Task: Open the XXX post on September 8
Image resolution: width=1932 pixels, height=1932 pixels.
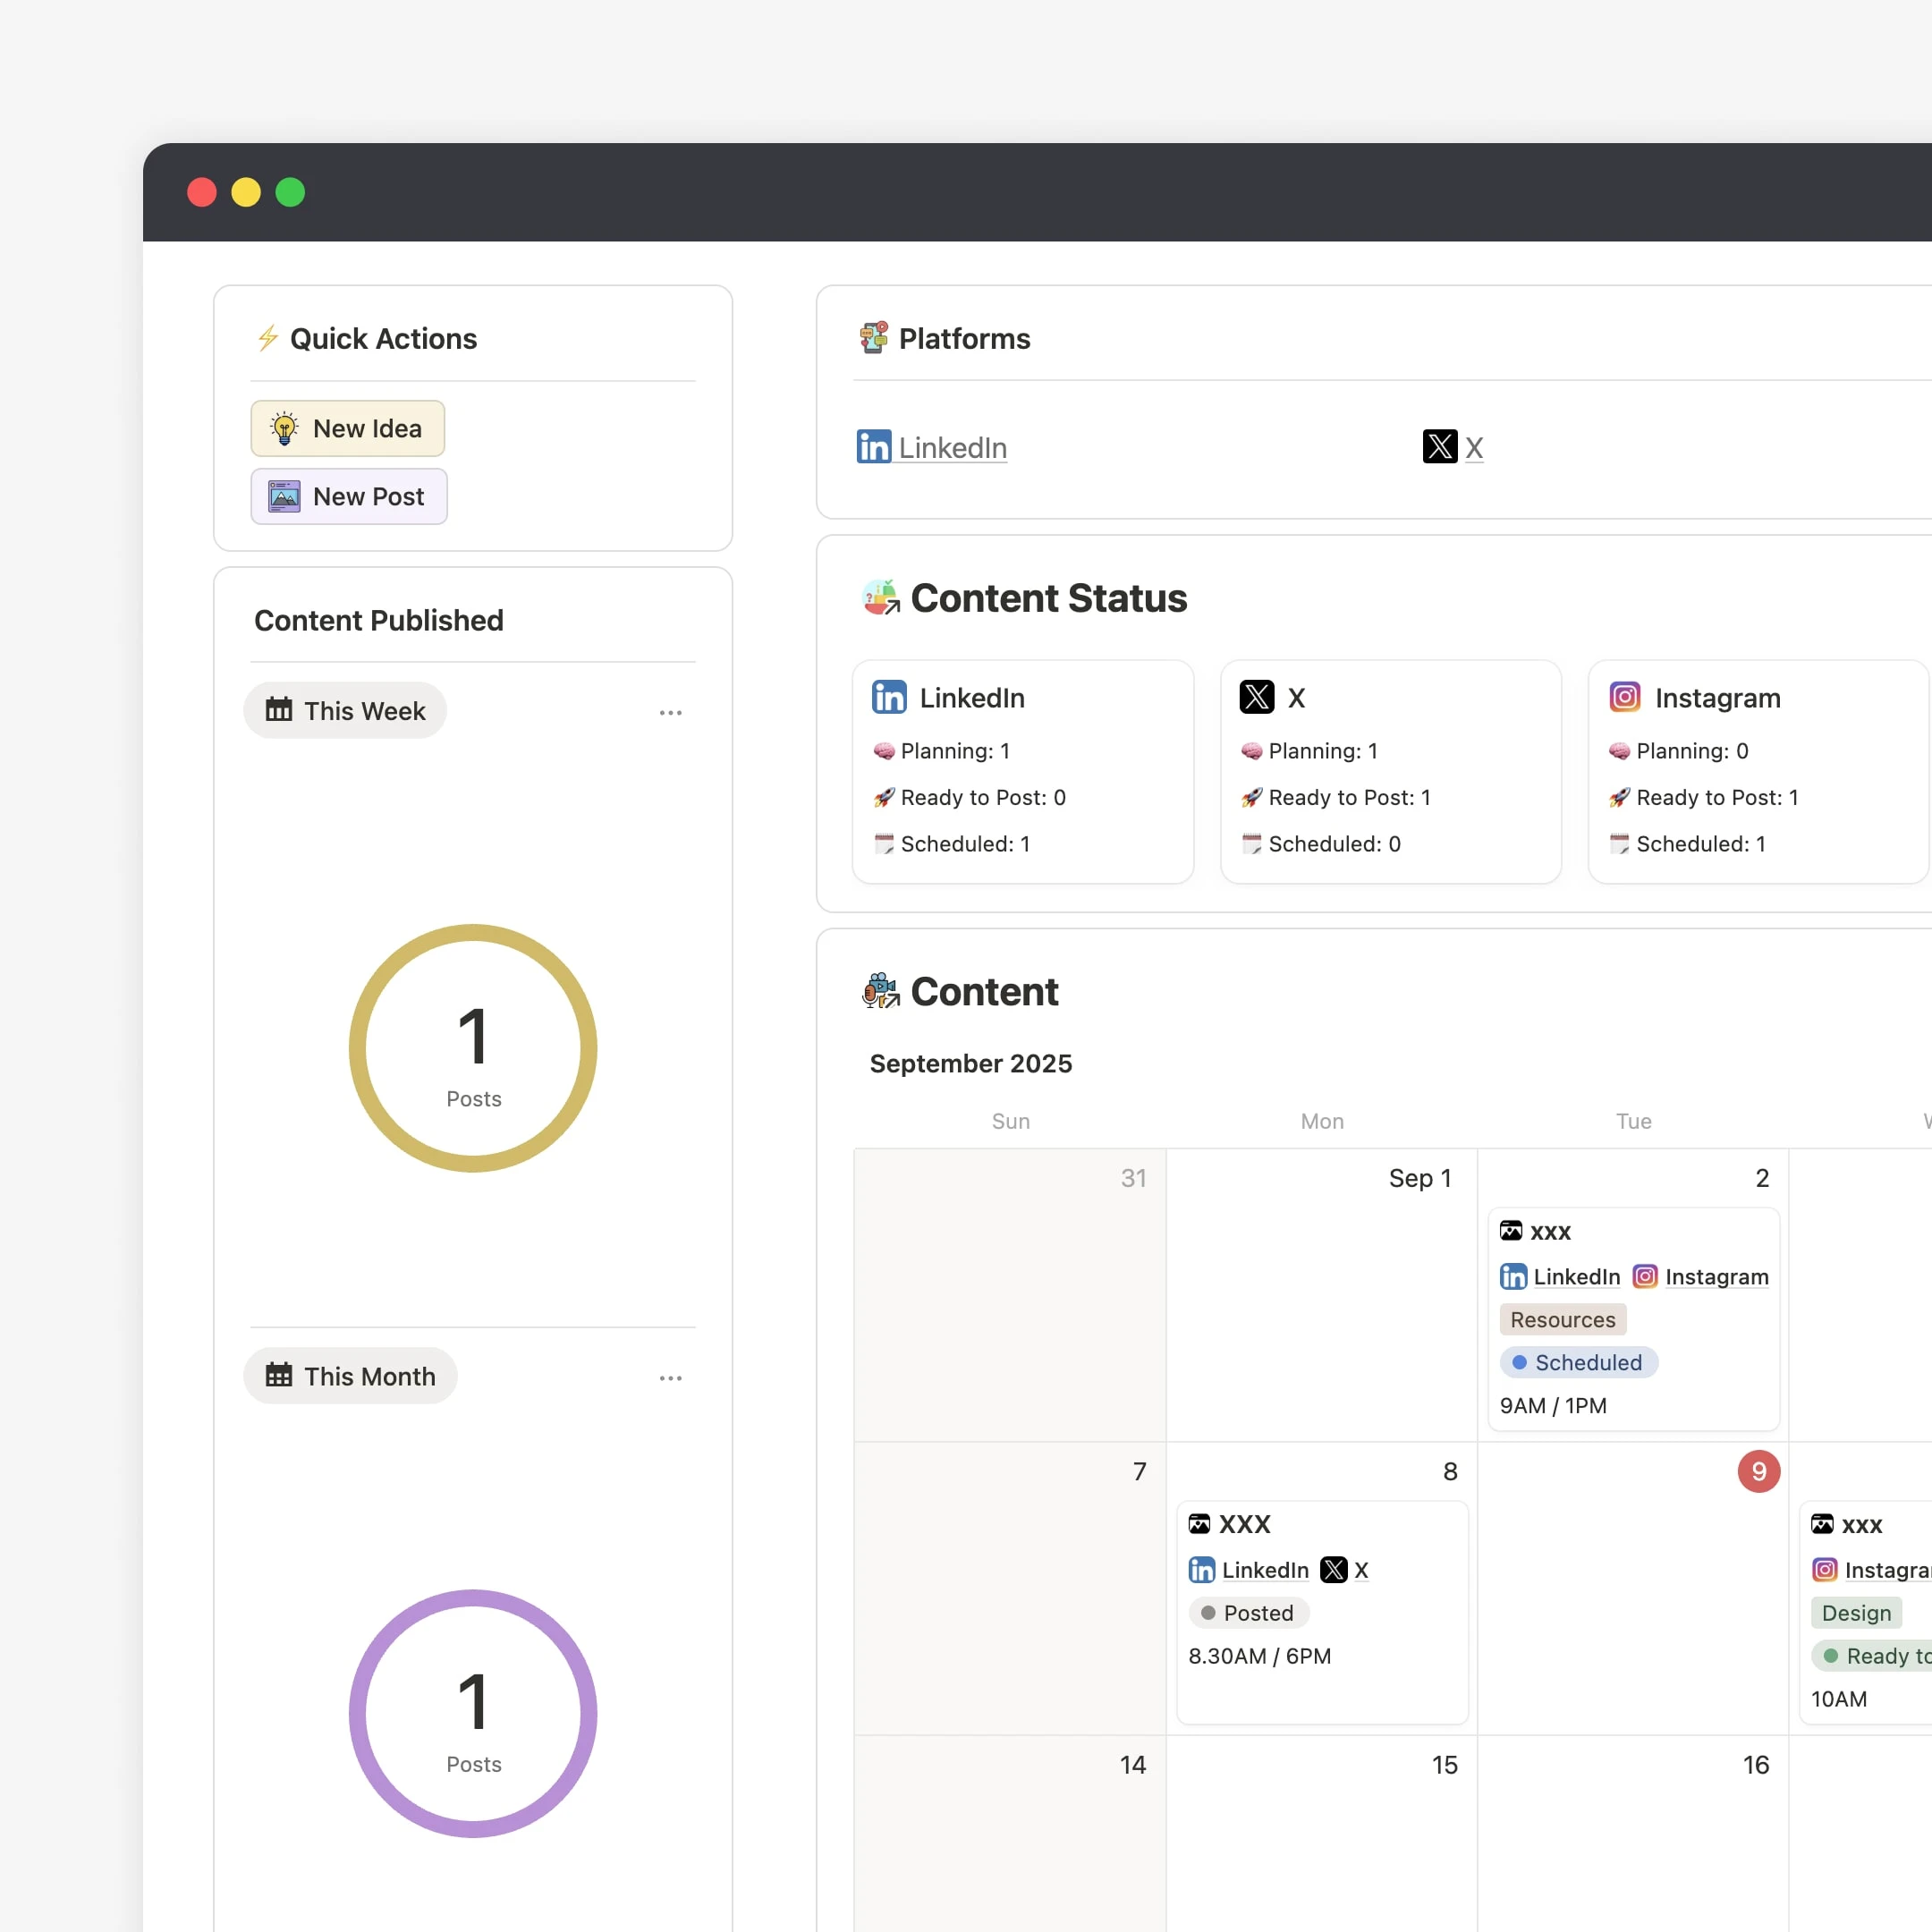Action: 1244,1524
